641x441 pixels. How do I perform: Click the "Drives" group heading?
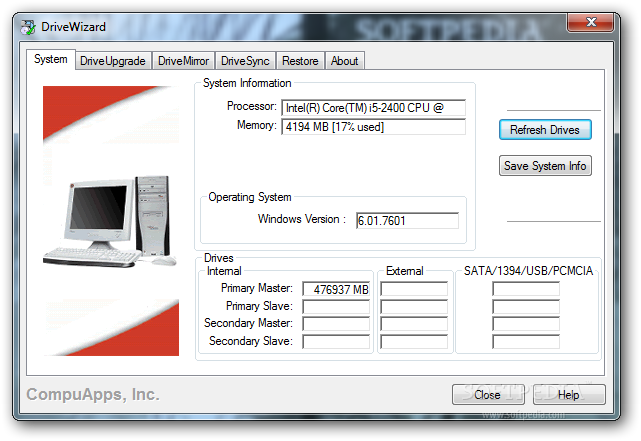pos(219,258)
